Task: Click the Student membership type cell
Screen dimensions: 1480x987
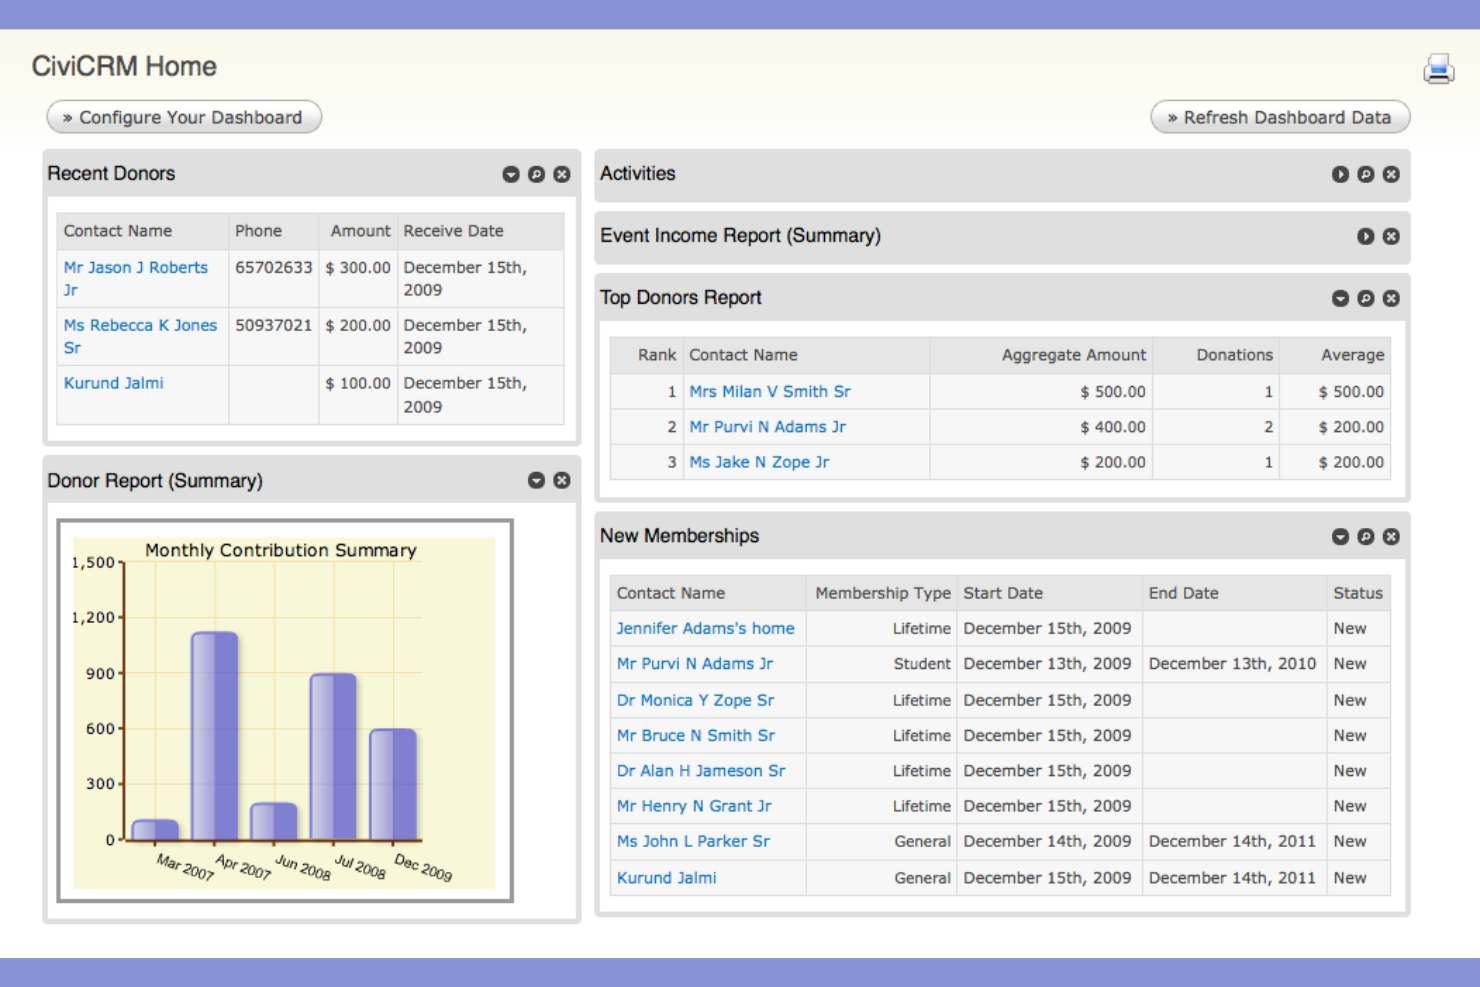Action: (922, 664)
